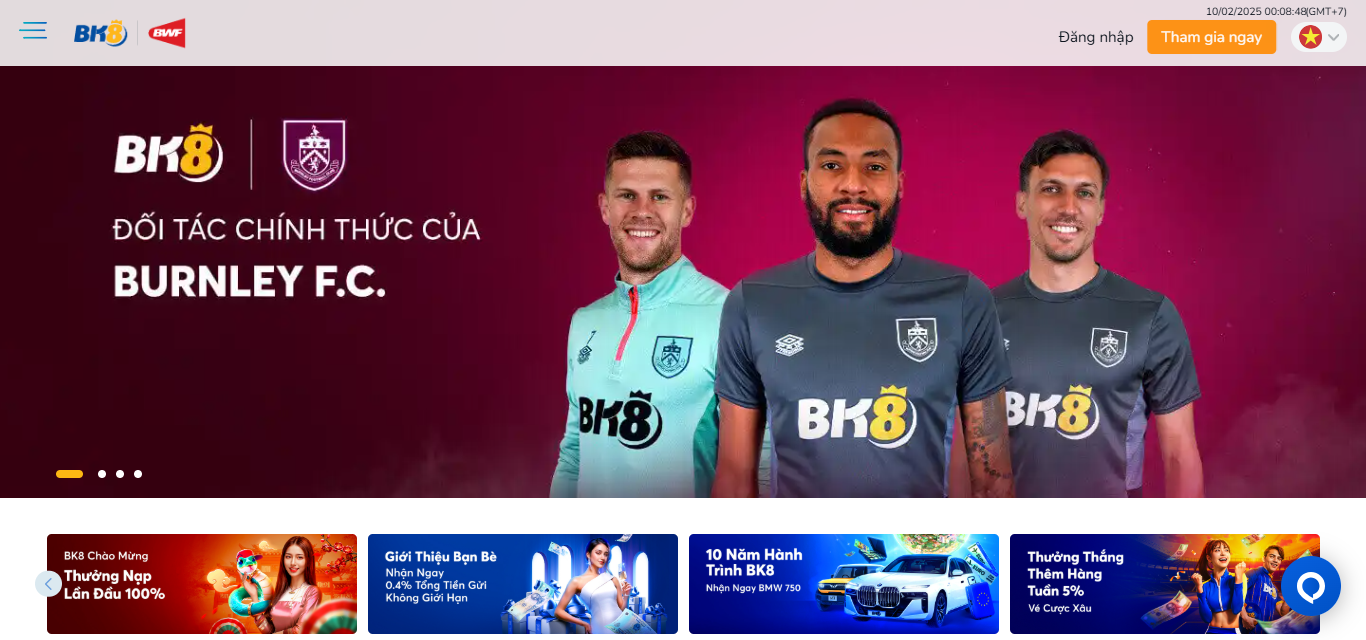The height and width of the screenshot is (640, 1366).
Task: Click the Đăng nhập login link
Action: (1096, 37)
